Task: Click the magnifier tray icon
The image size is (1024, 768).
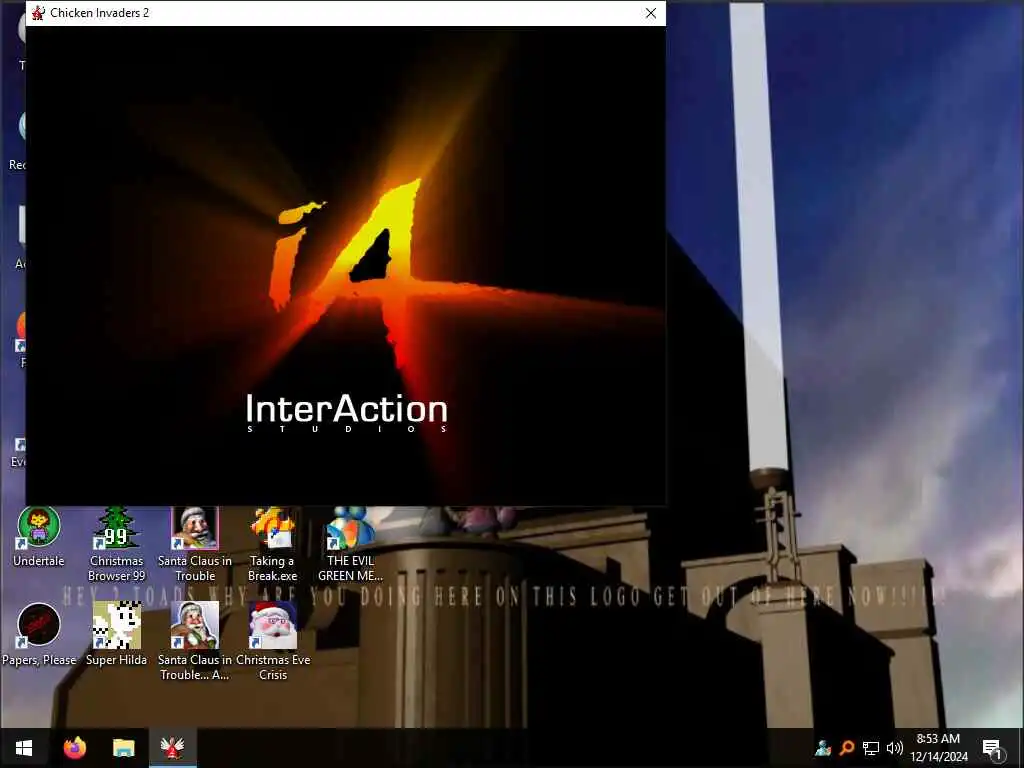Action: tap(847, 748)
